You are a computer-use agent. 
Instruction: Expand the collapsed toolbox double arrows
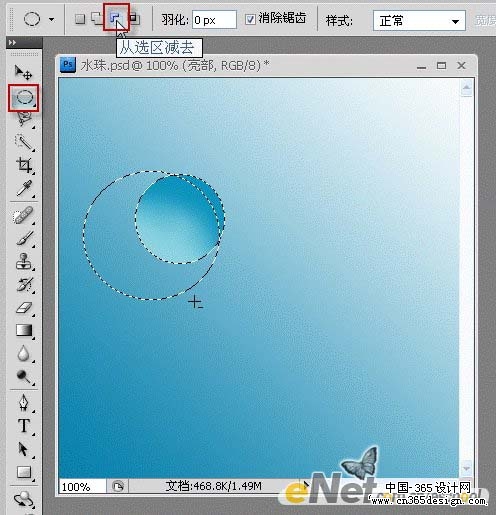coord(12,42)
